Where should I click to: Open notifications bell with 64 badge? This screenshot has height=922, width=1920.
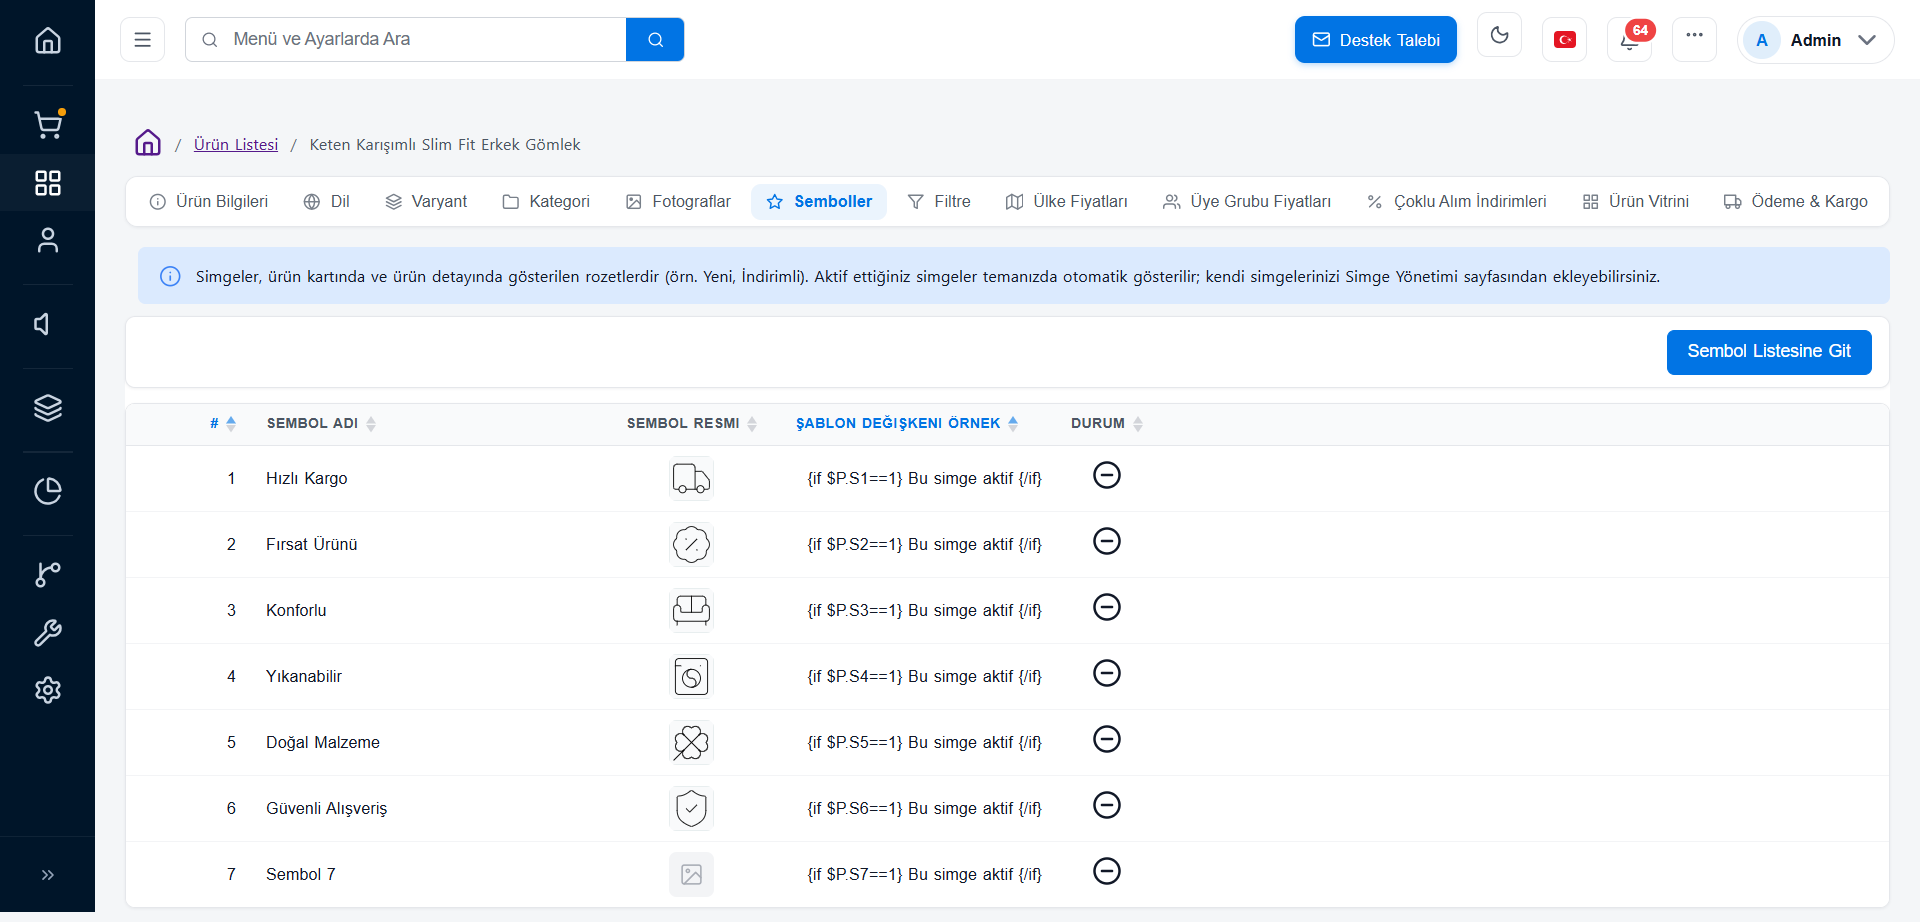pyautogui.click(x=1630, y=40)
